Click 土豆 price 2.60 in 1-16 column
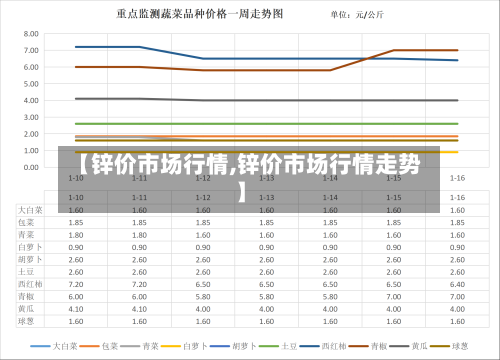Image resolution: width=500 pixels, height=360 pixels. tap(457, 272)
